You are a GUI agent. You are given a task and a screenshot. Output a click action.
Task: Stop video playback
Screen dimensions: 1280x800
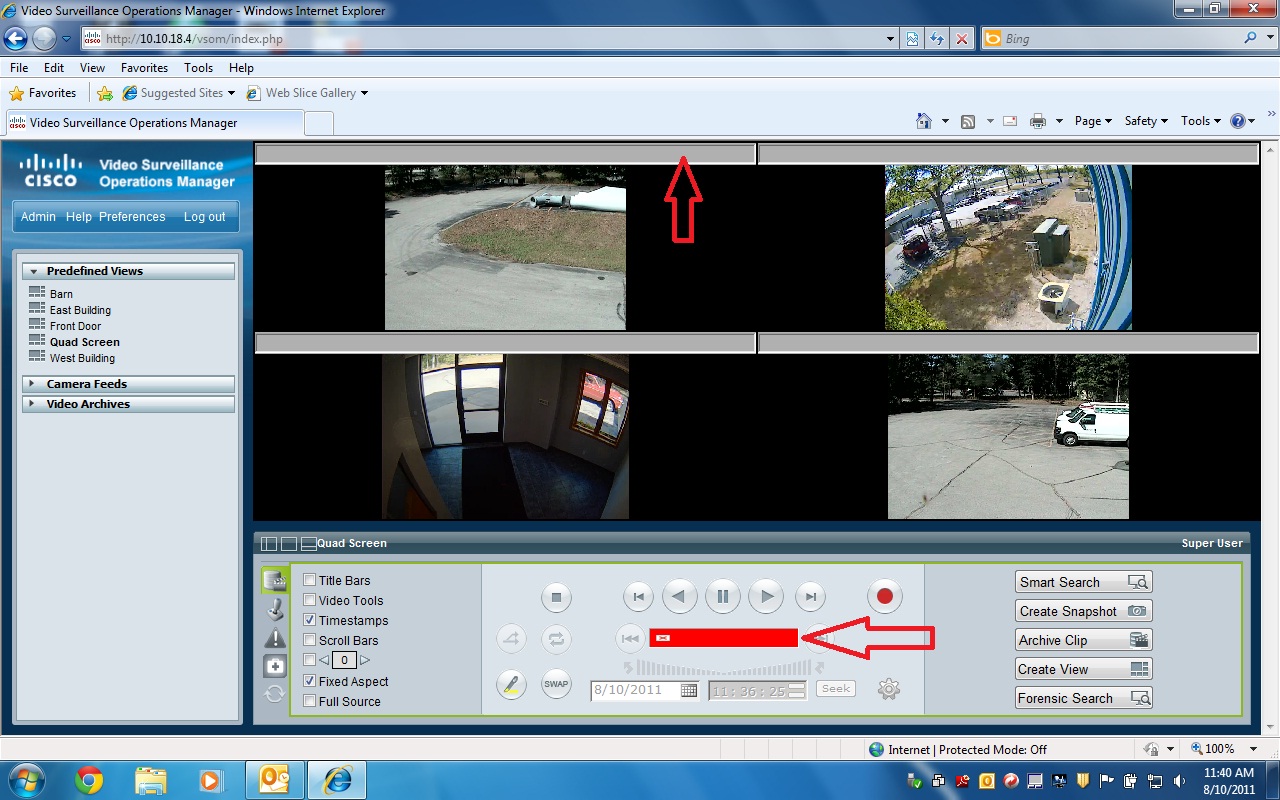point(556,598)
